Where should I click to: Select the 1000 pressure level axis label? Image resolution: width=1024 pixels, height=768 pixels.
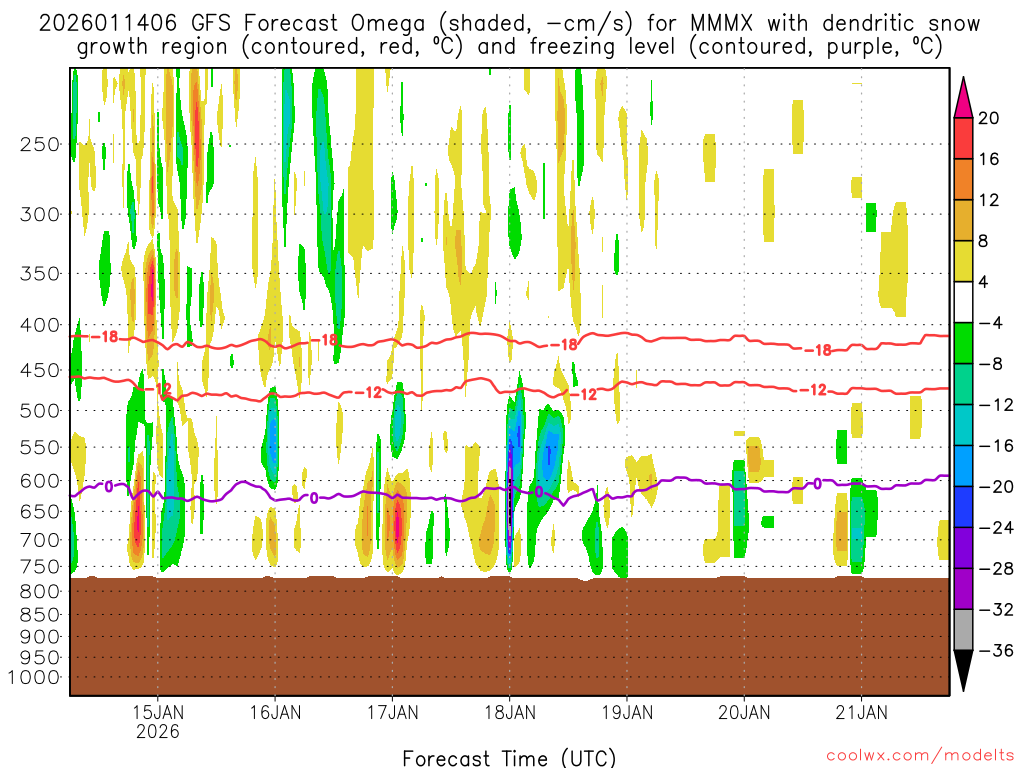36,677
